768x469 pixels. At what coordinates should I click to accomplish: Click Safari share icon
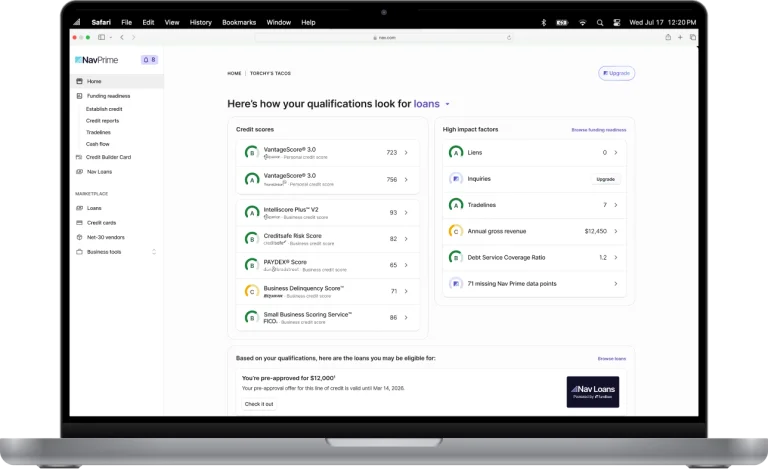[x=668, y=37]
